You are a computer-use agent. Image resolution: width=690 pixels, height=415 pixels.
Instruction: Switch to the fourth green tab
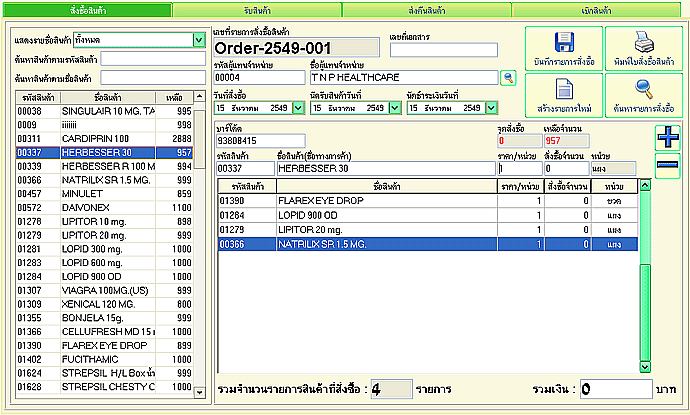[596, 11]
